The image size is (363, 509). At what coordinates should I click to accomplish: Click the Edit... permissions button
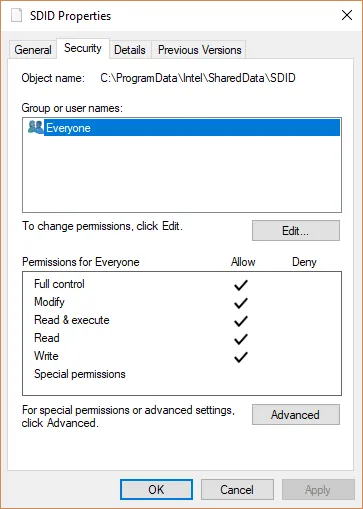(x=296, y=230)
